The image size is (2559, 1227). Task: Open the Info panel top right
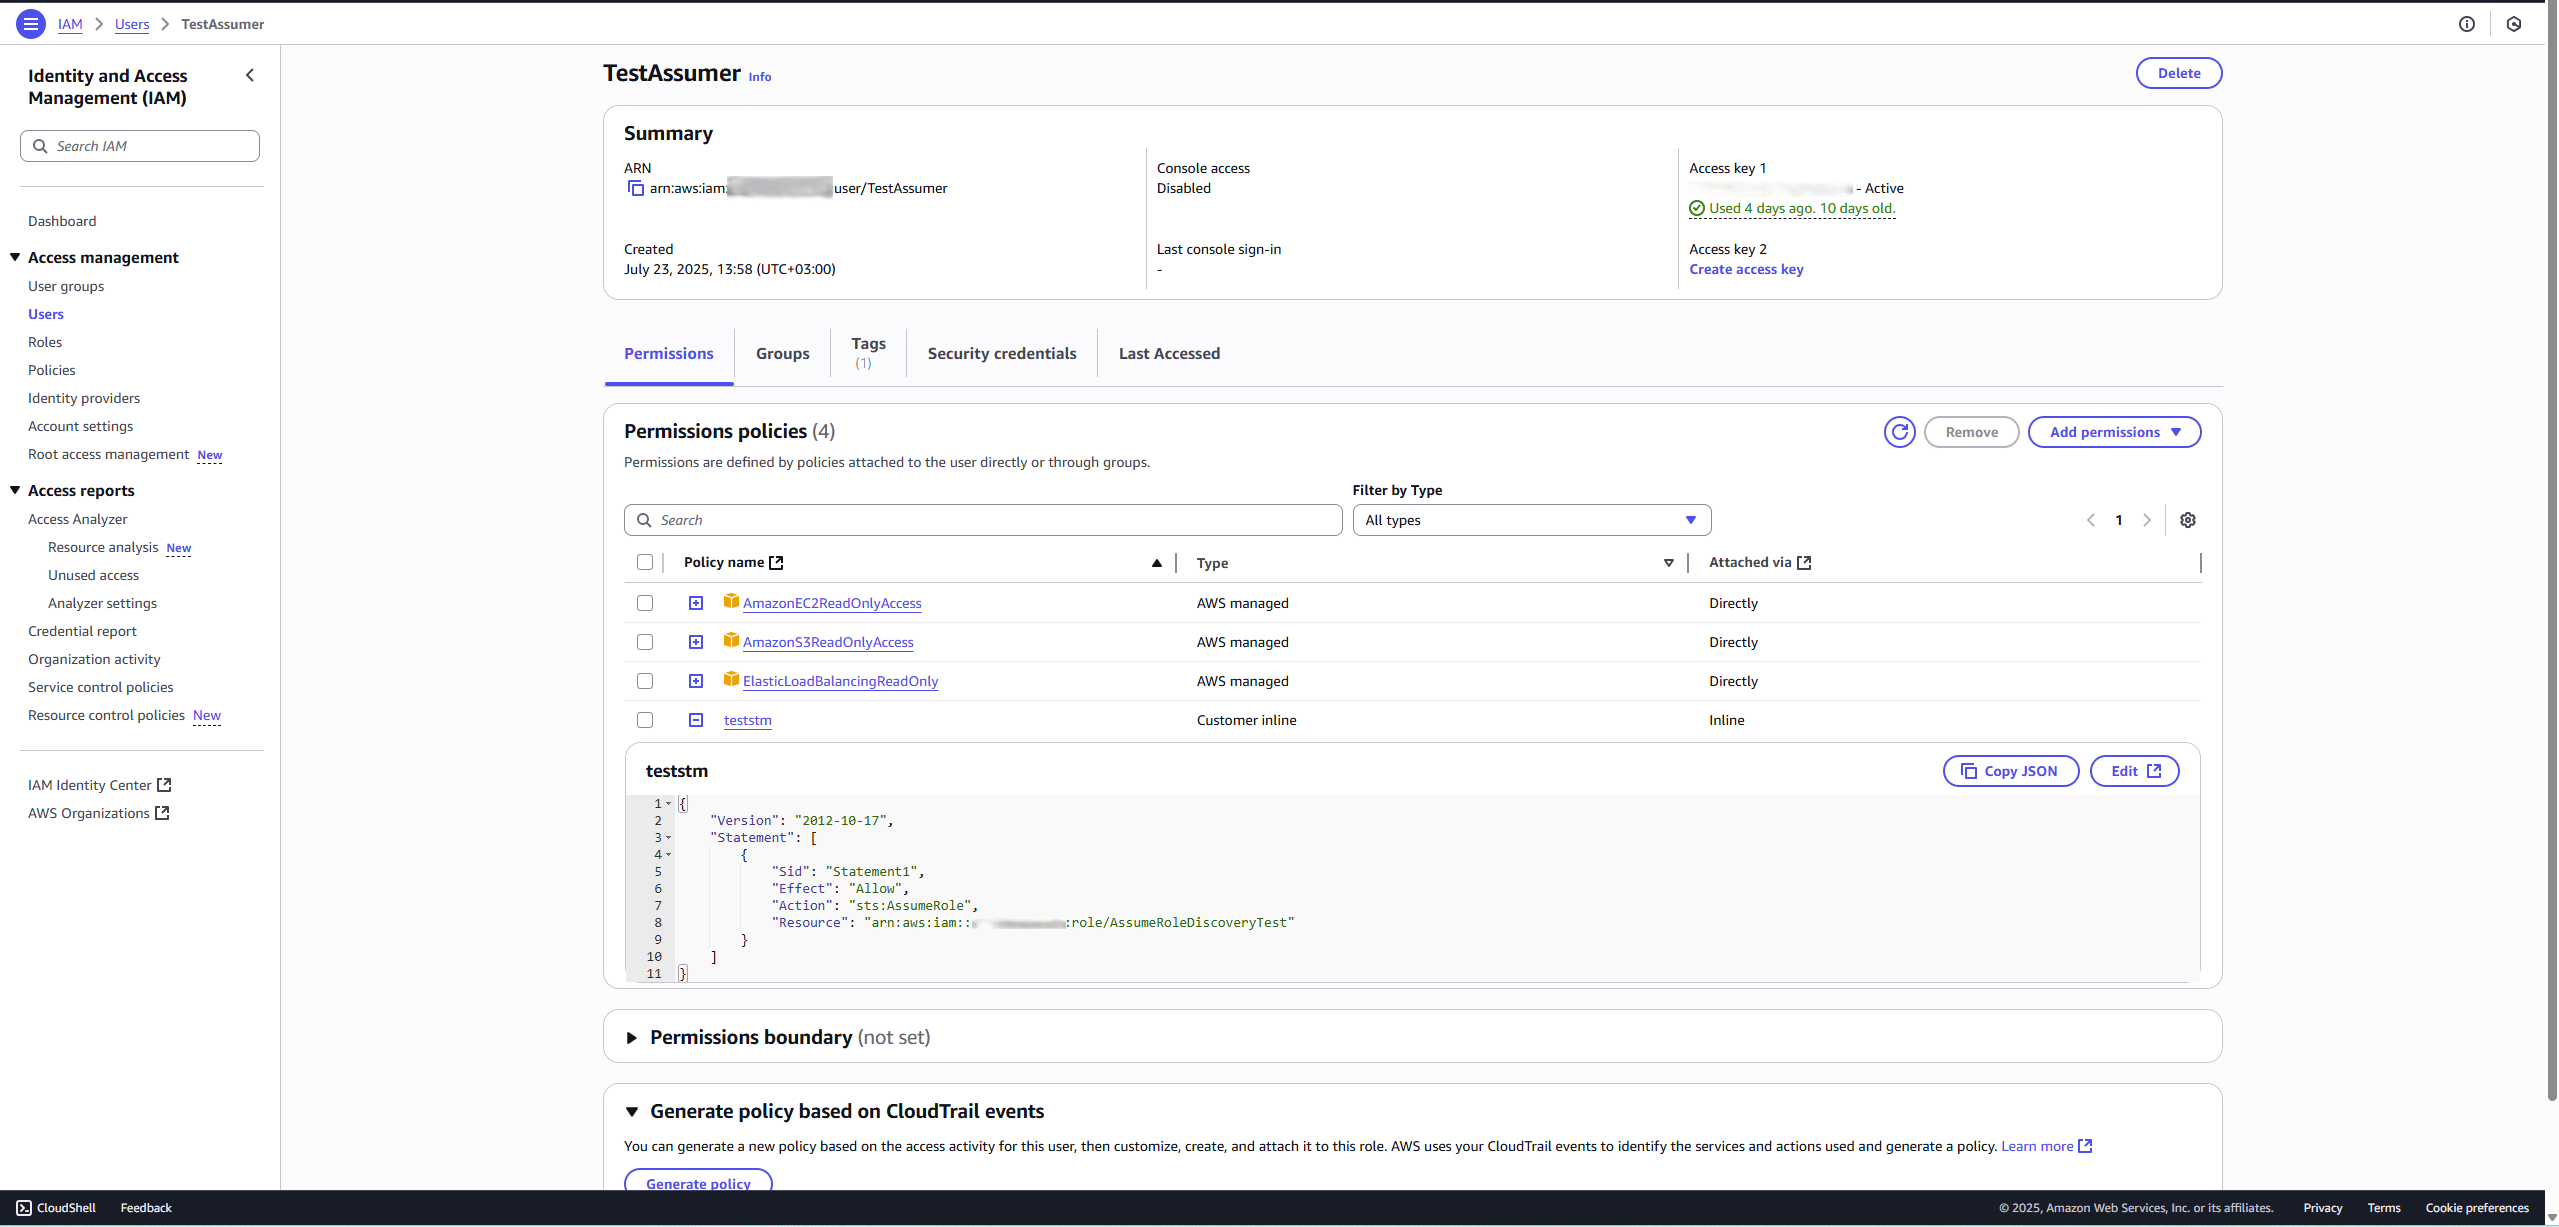[2467, 23]
